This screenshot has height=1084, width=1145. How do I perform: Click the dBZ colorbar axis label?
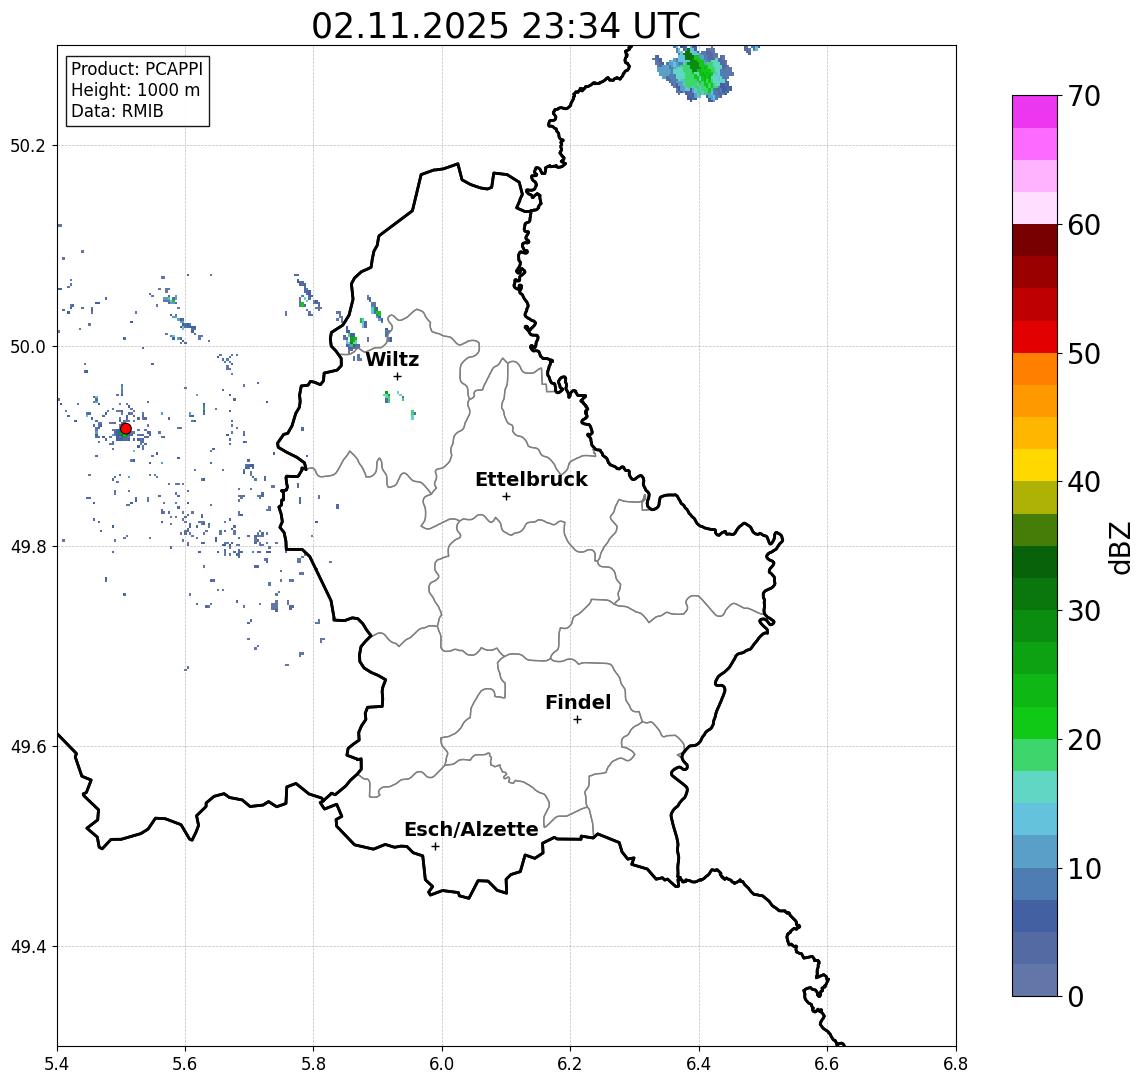pos(1119,548)
